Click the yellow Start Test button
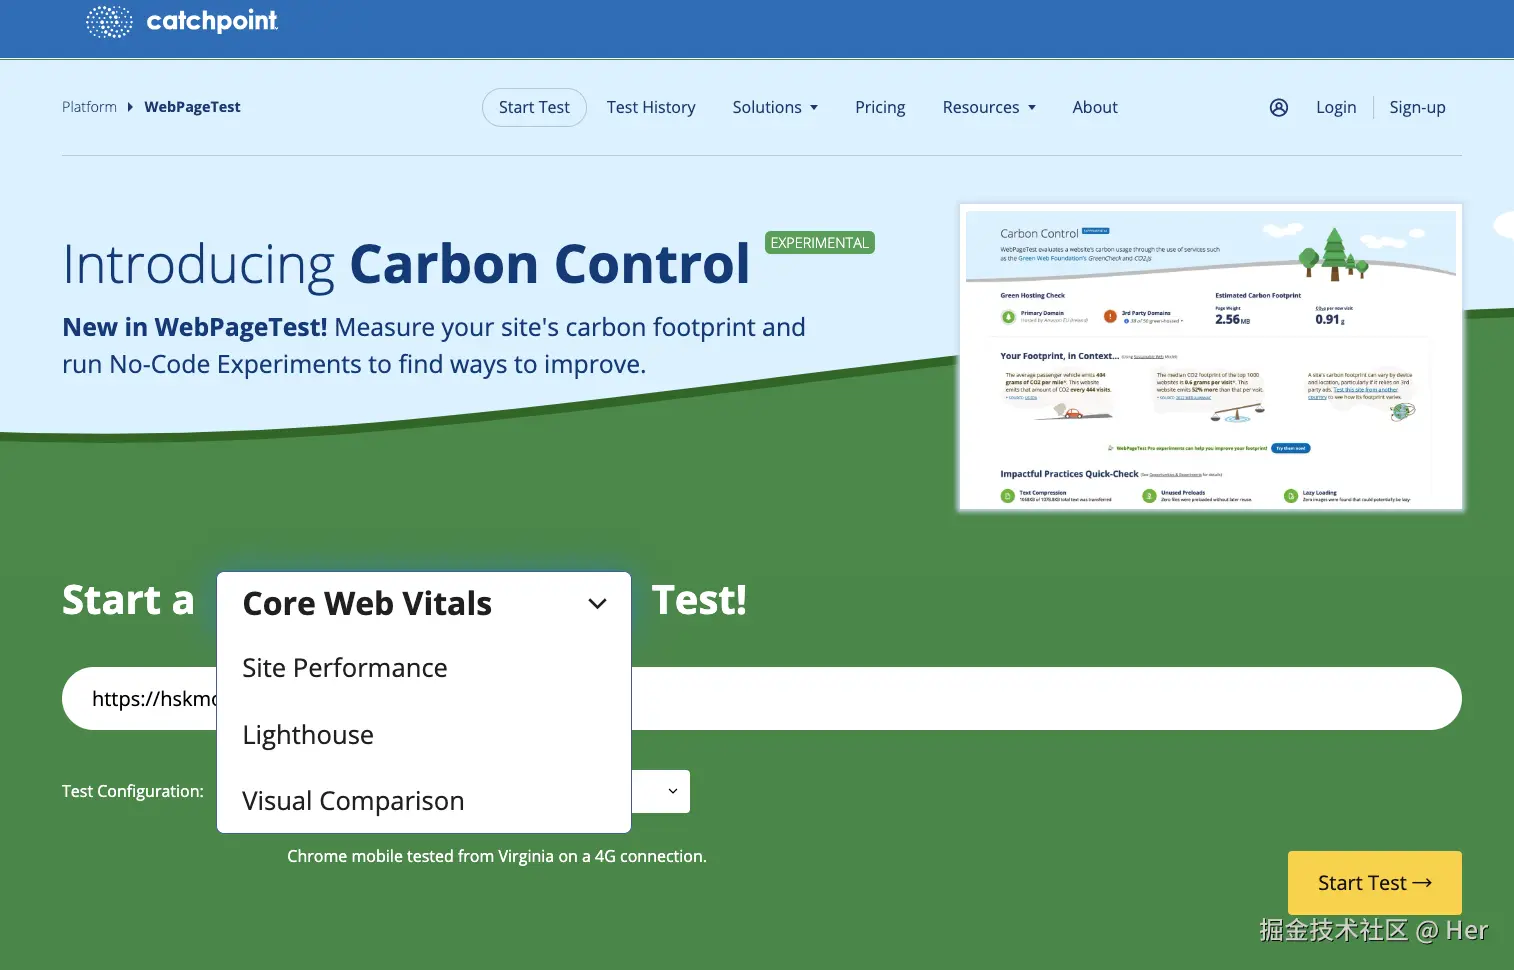The image size is (1514, 970). click(1375, 883)
